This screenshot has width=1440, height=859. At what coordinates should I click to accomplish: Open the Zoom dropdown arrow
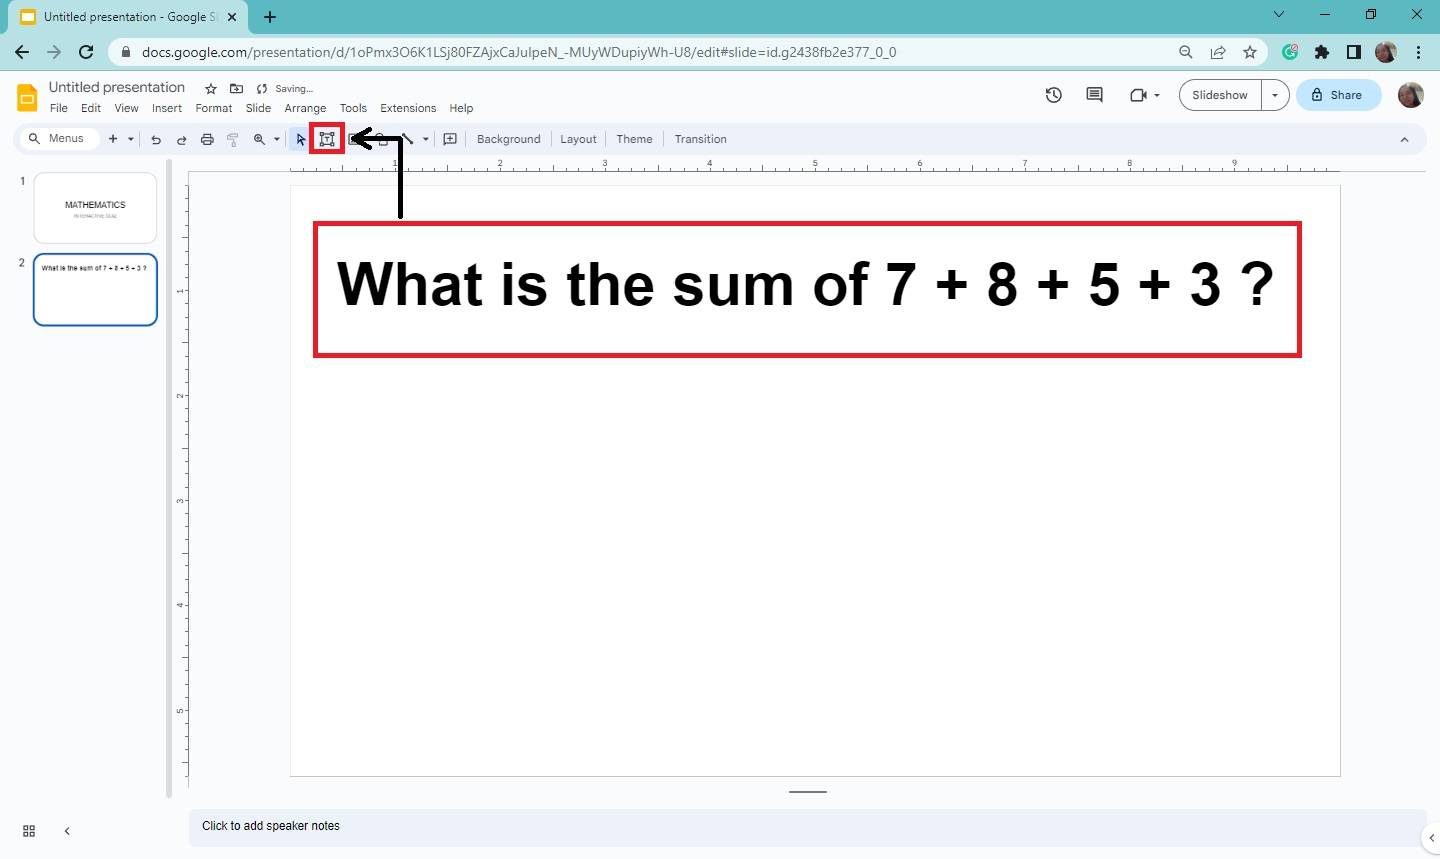[276, 139]
